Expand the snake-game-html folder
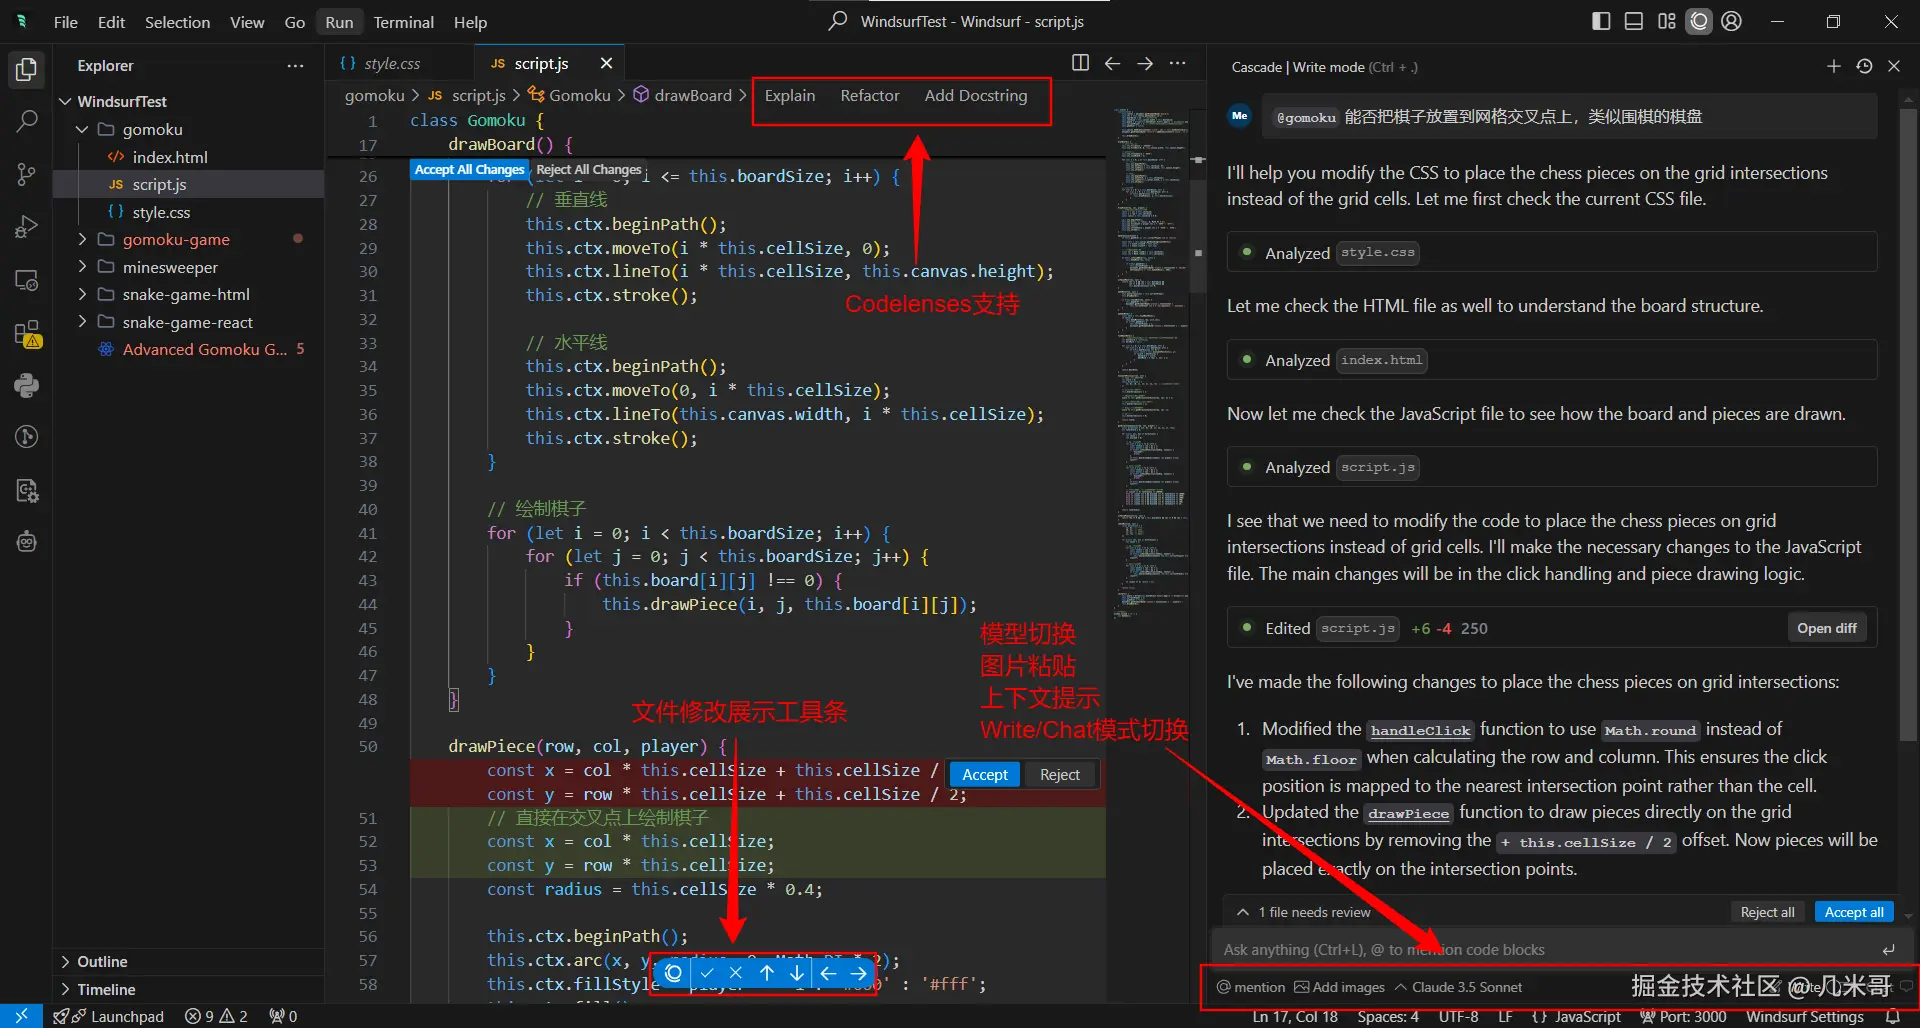 (82, 294)
